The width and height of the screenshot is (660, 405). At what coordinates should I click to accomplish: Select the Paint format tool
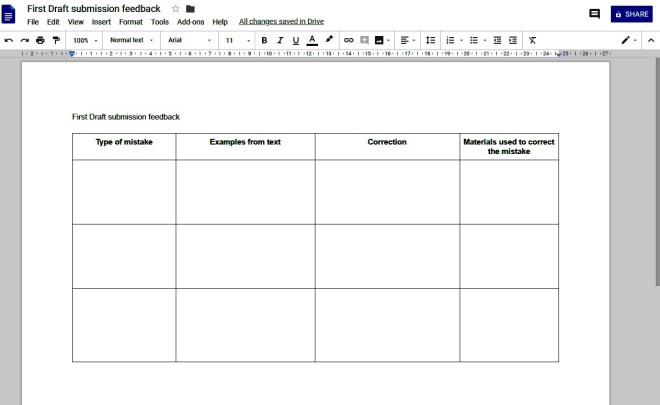(55, 40)
